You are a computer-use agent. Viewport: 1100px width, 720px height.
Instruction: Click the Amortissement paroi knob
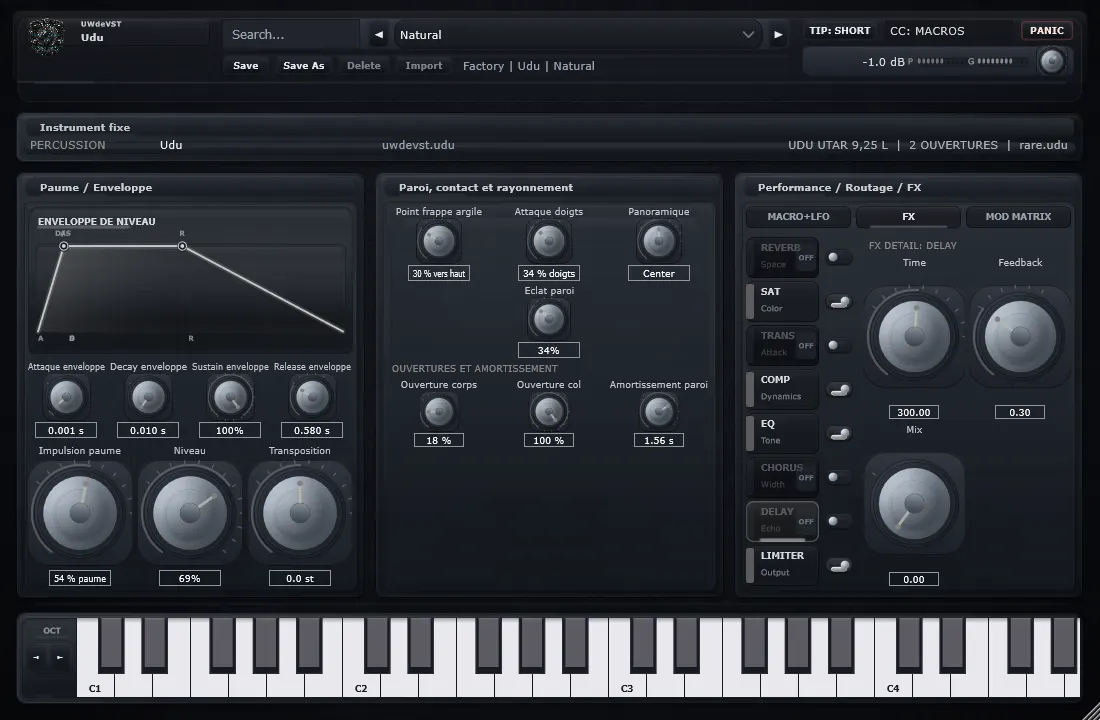tap(659, 411)
